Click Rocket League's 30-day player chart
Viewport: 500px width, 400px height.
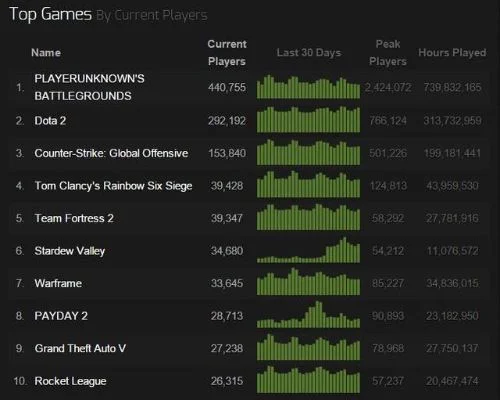pos(308,379)
